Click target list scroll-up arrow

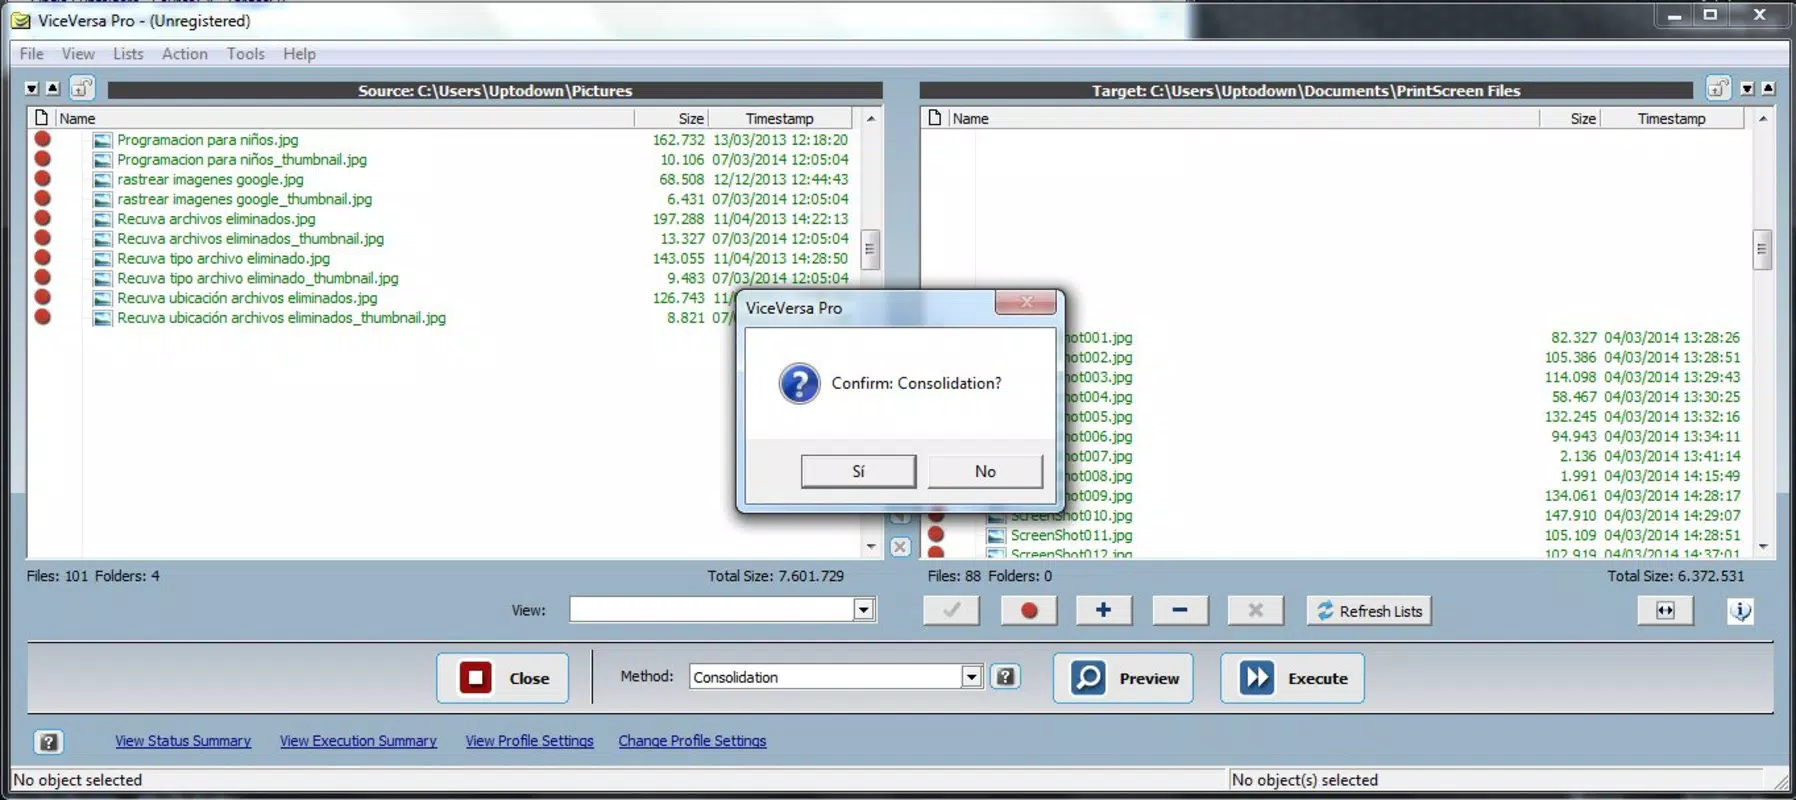click(1763, 118)
